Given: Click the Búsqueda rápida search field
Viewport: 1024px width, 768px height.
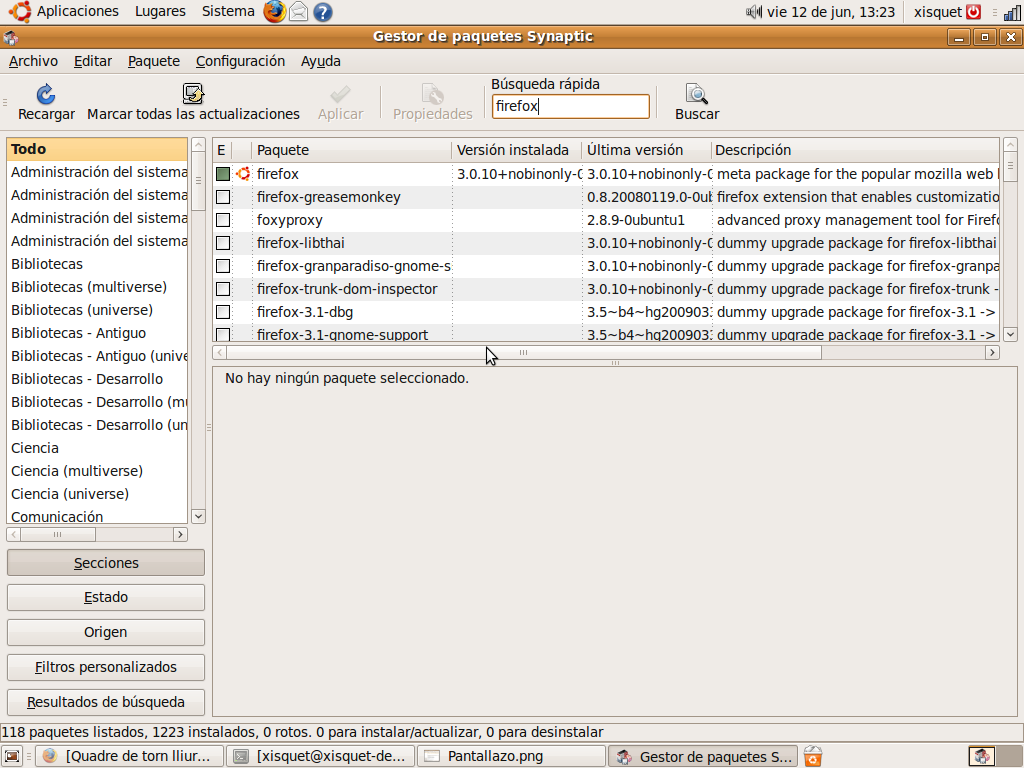Looking at the screenshot, I should [570, 106].
